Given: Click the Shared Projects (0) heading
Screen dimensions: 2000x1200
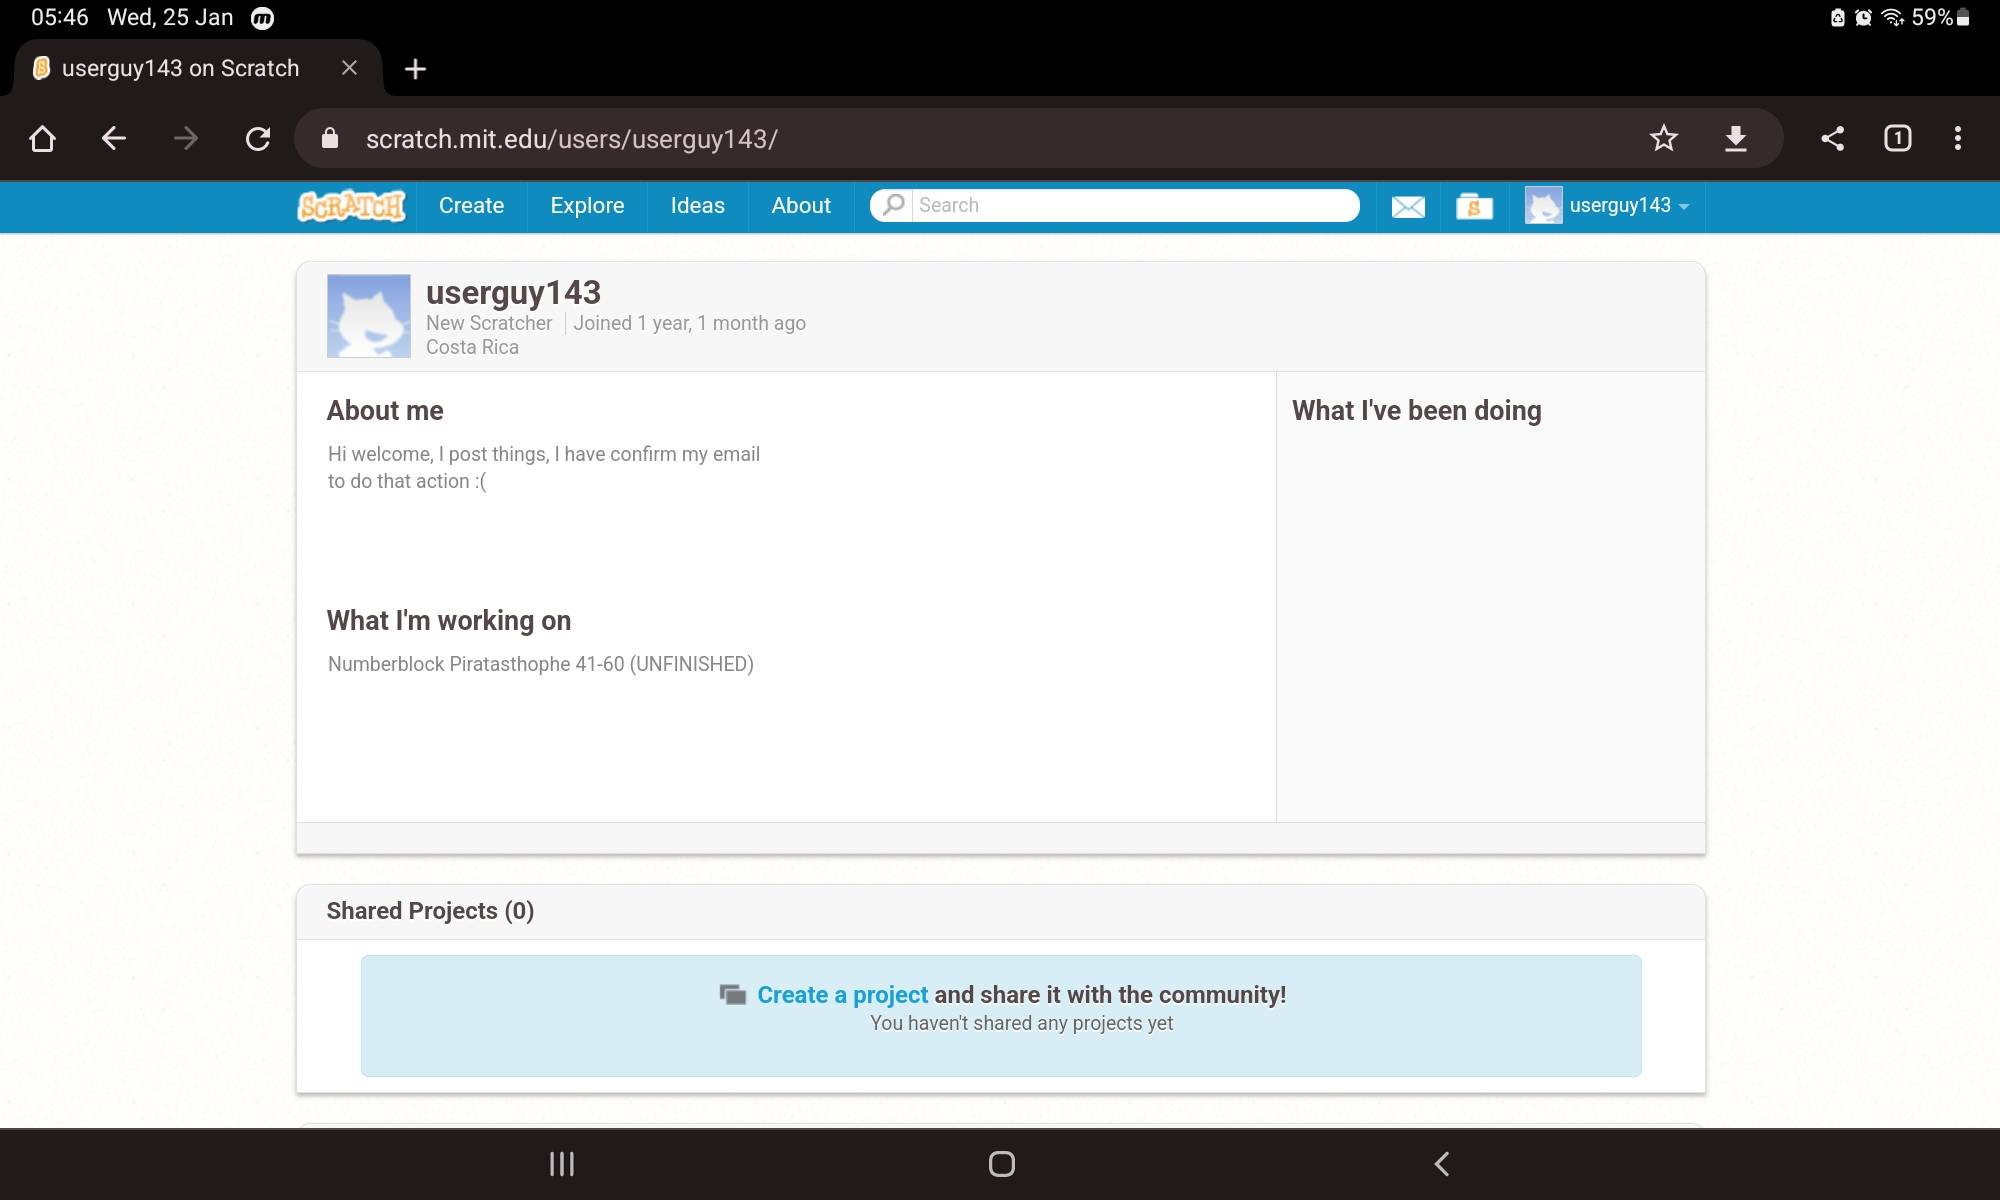Looking at the screenshot, I should [x=430, y=911].
